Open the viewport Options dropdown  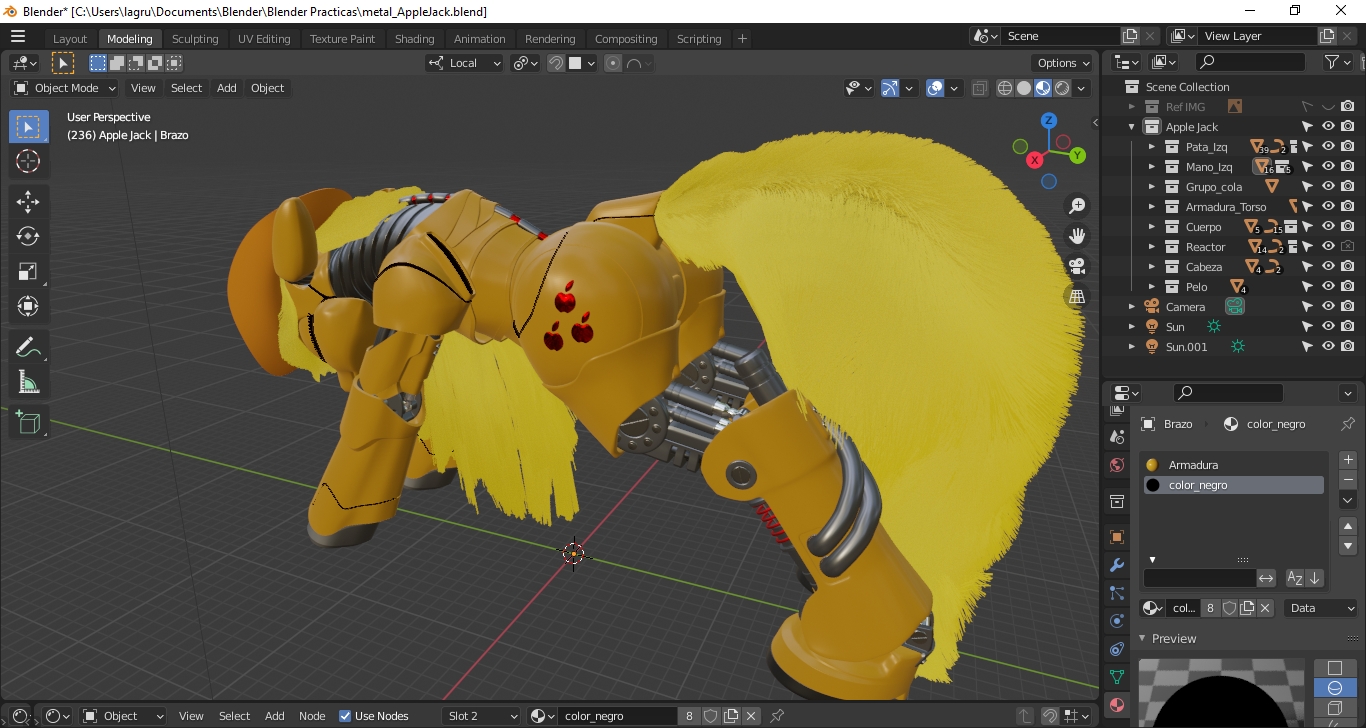[x=1064, y=63]
